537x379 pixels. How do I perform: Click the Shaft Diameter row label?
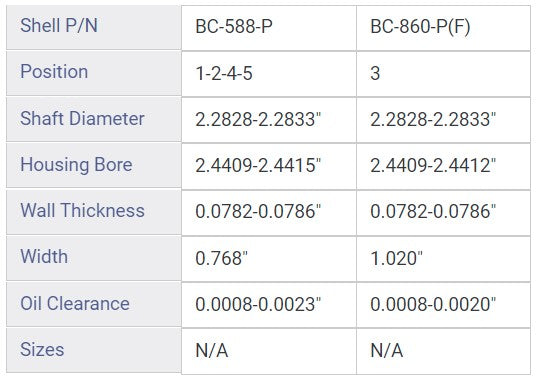[x=93, y=119]
